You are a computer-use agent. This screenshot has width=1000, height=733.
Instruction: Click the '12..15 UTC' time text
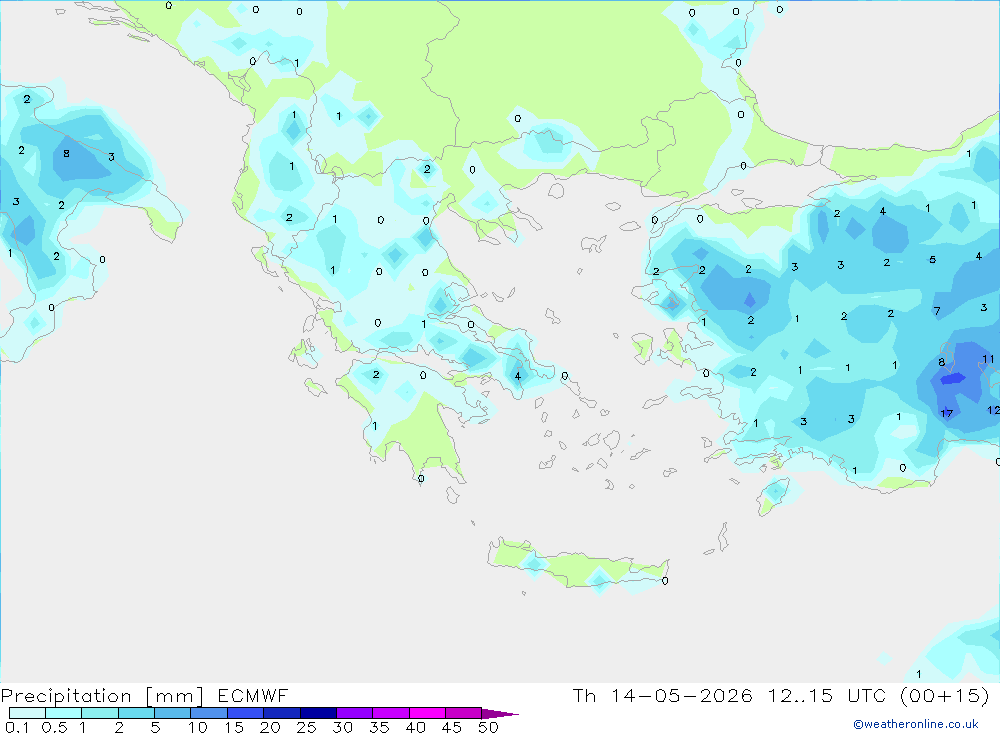(x=828, y=695)
